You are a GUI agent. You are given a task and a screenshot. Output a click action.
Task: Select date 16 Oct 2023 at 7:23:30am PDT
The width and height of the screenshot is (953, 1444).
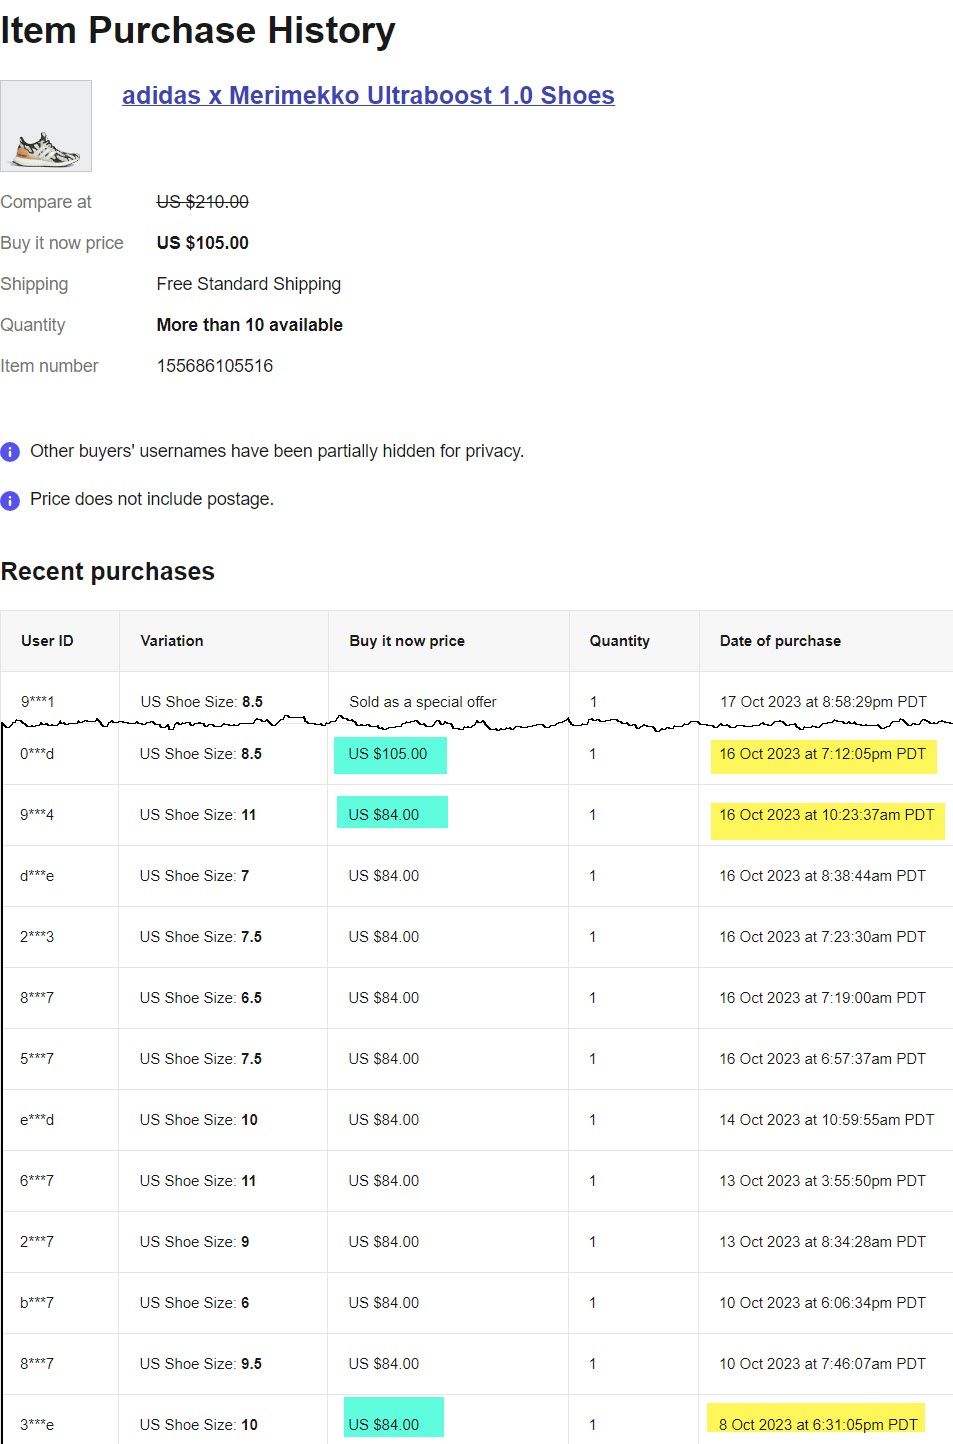823,937
